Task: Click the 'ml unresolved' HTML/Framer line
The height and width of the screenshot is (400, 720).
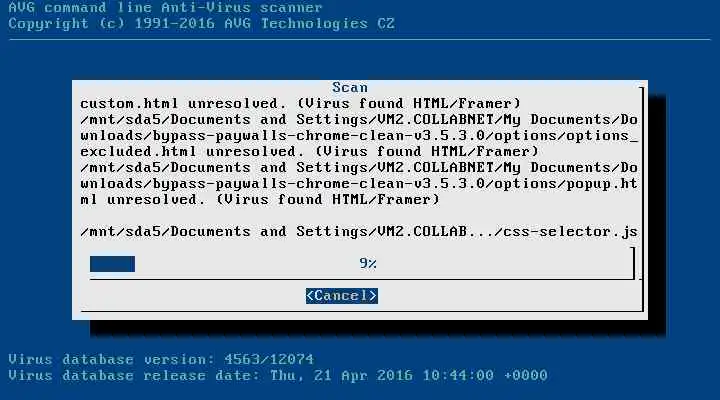Action: (260, 200)
